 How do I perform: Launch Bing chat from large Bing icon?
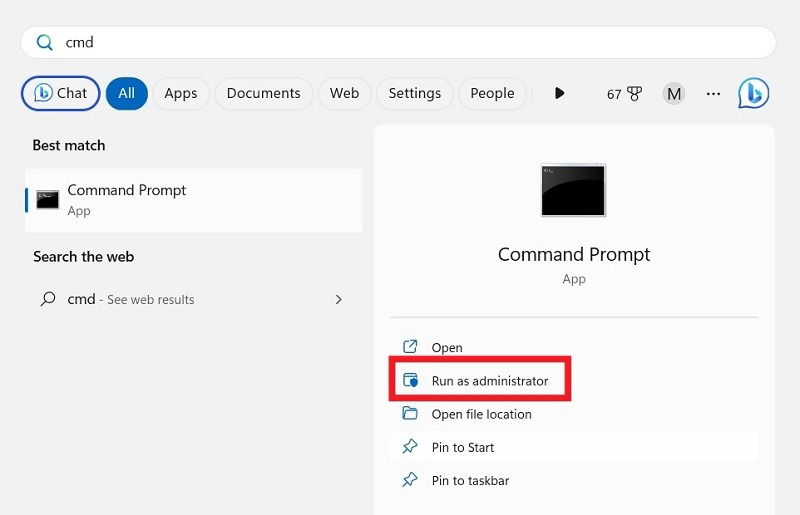(x=754, y=93)
